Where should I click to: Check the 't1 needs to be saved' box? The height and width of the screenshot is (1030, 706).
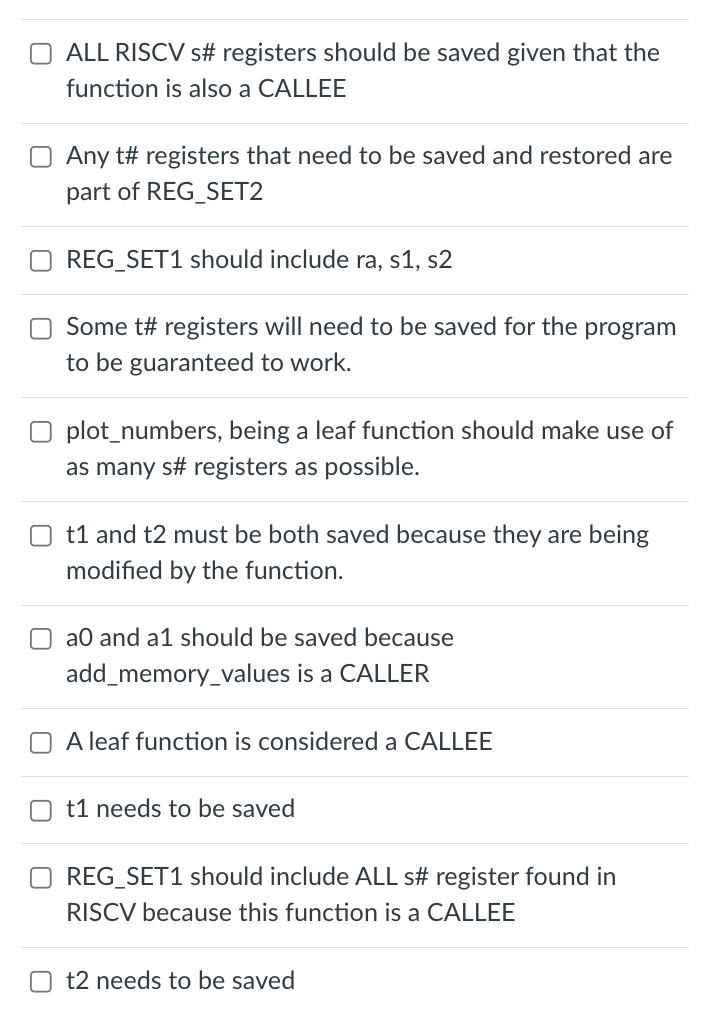tap(41, 810)
